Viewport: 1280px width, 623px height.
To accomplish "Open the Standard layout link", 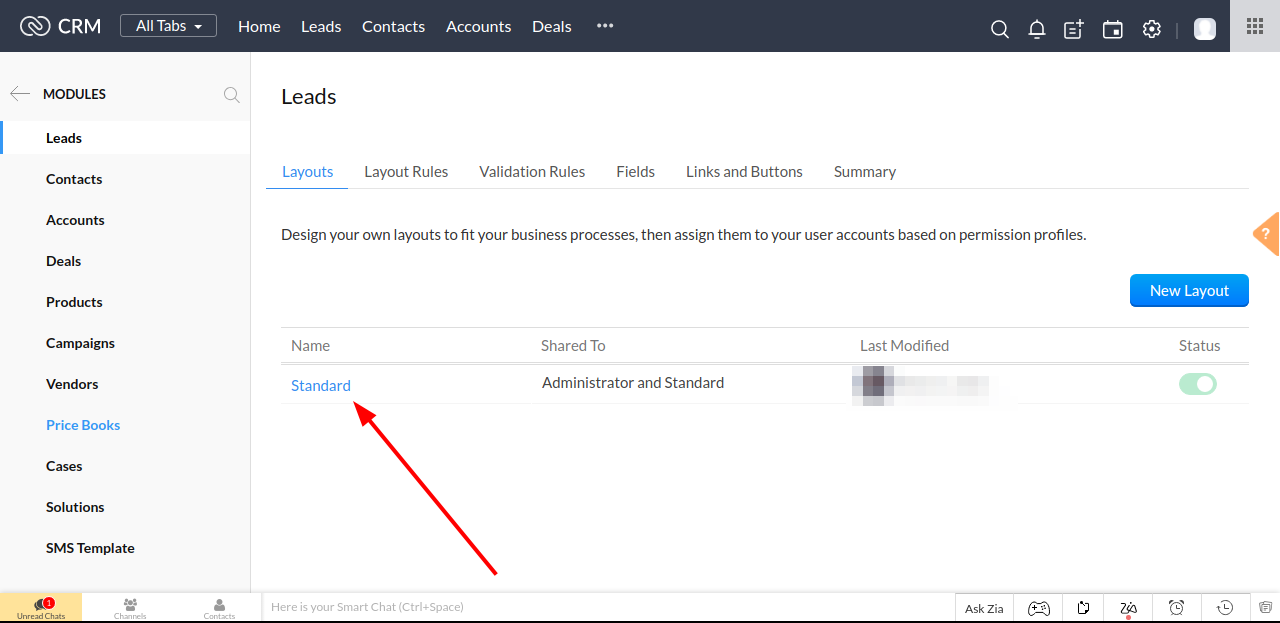I will tap(321, 386).
